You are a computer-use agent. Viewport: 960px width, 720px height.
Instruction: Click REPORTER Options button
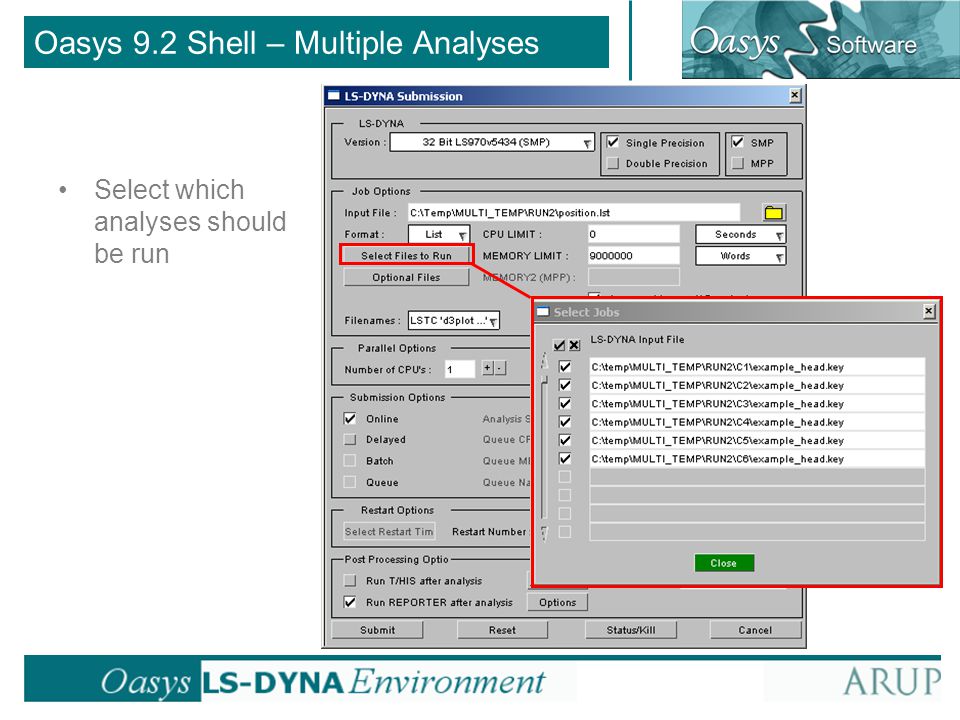pos(557,602)
